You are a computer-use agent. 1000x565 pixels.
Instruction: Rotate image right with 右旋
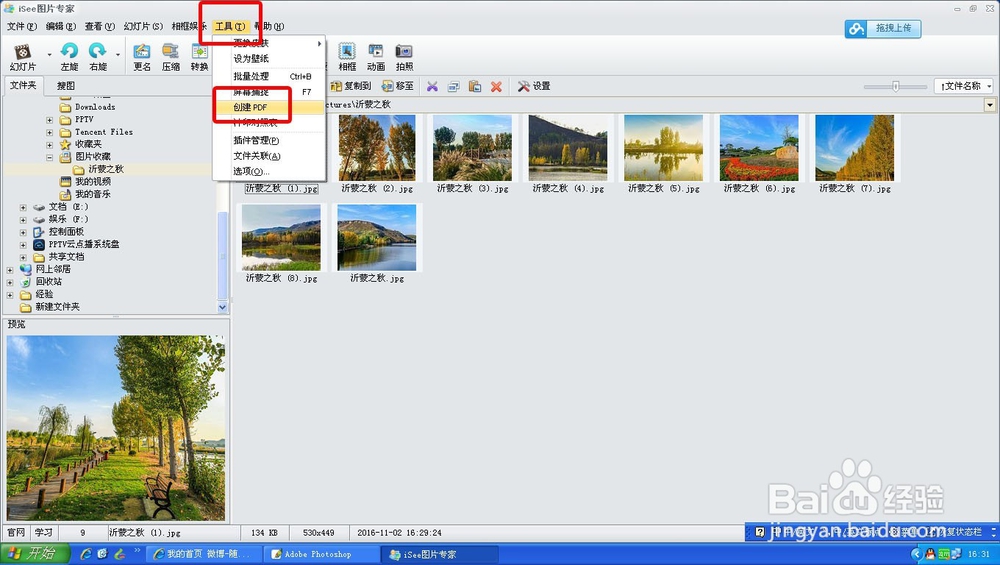[98, 57]
